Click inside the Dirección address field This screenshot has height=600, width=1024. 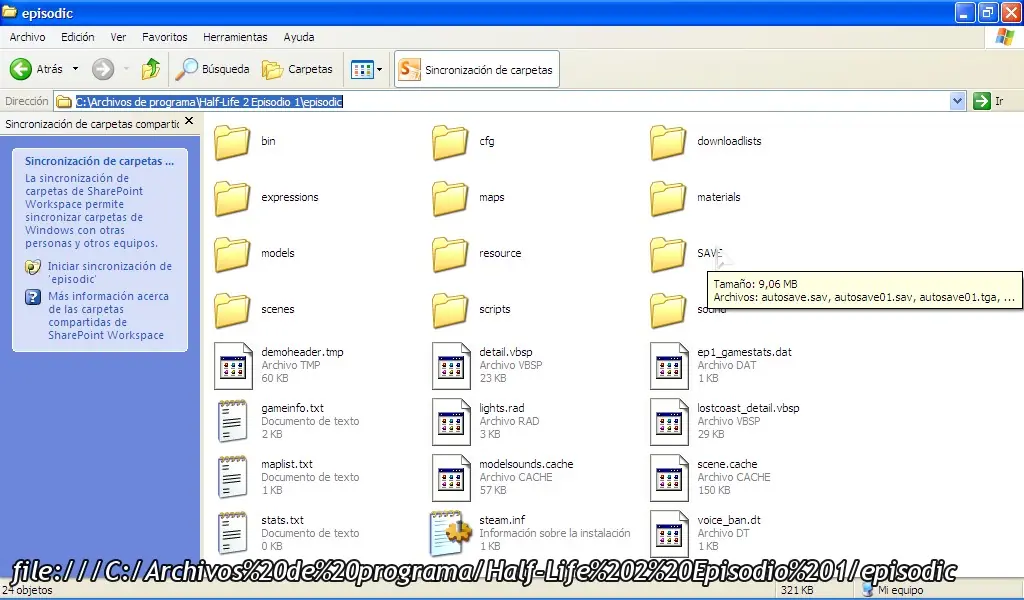tap(600, 101)
